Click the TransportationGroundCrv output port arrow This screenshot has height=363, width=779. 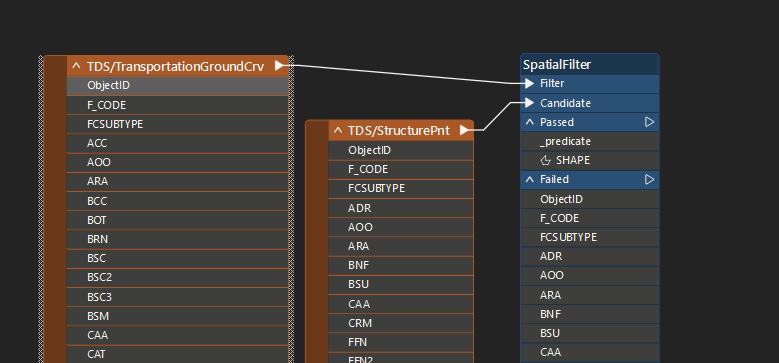tap(280, 65)
